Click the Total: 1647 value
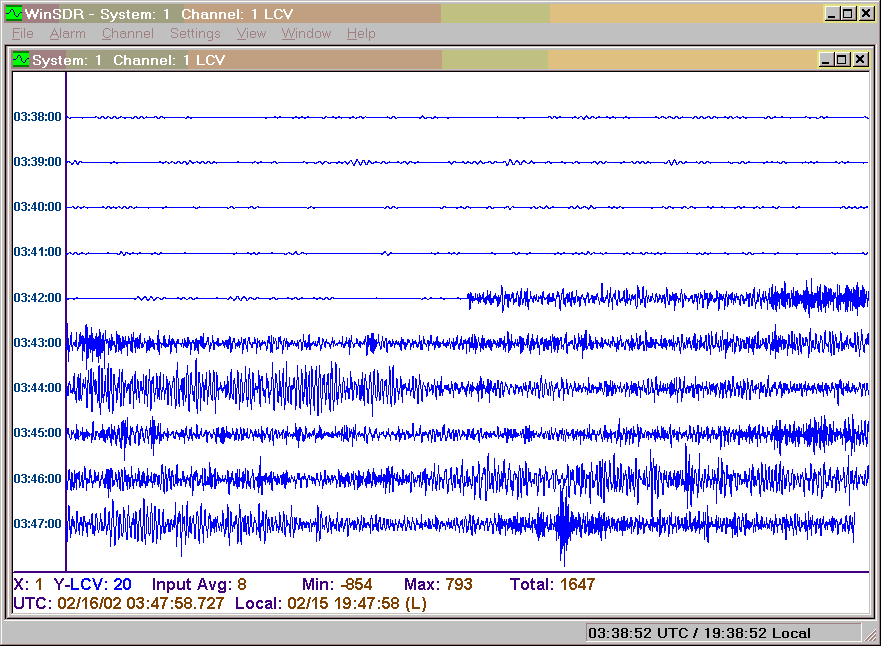 point(552,585)
